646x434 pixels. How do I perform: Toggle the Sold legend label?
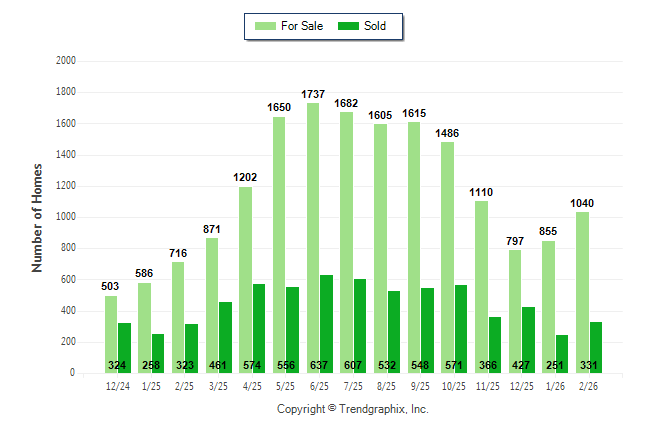click(x=375, y=26)
